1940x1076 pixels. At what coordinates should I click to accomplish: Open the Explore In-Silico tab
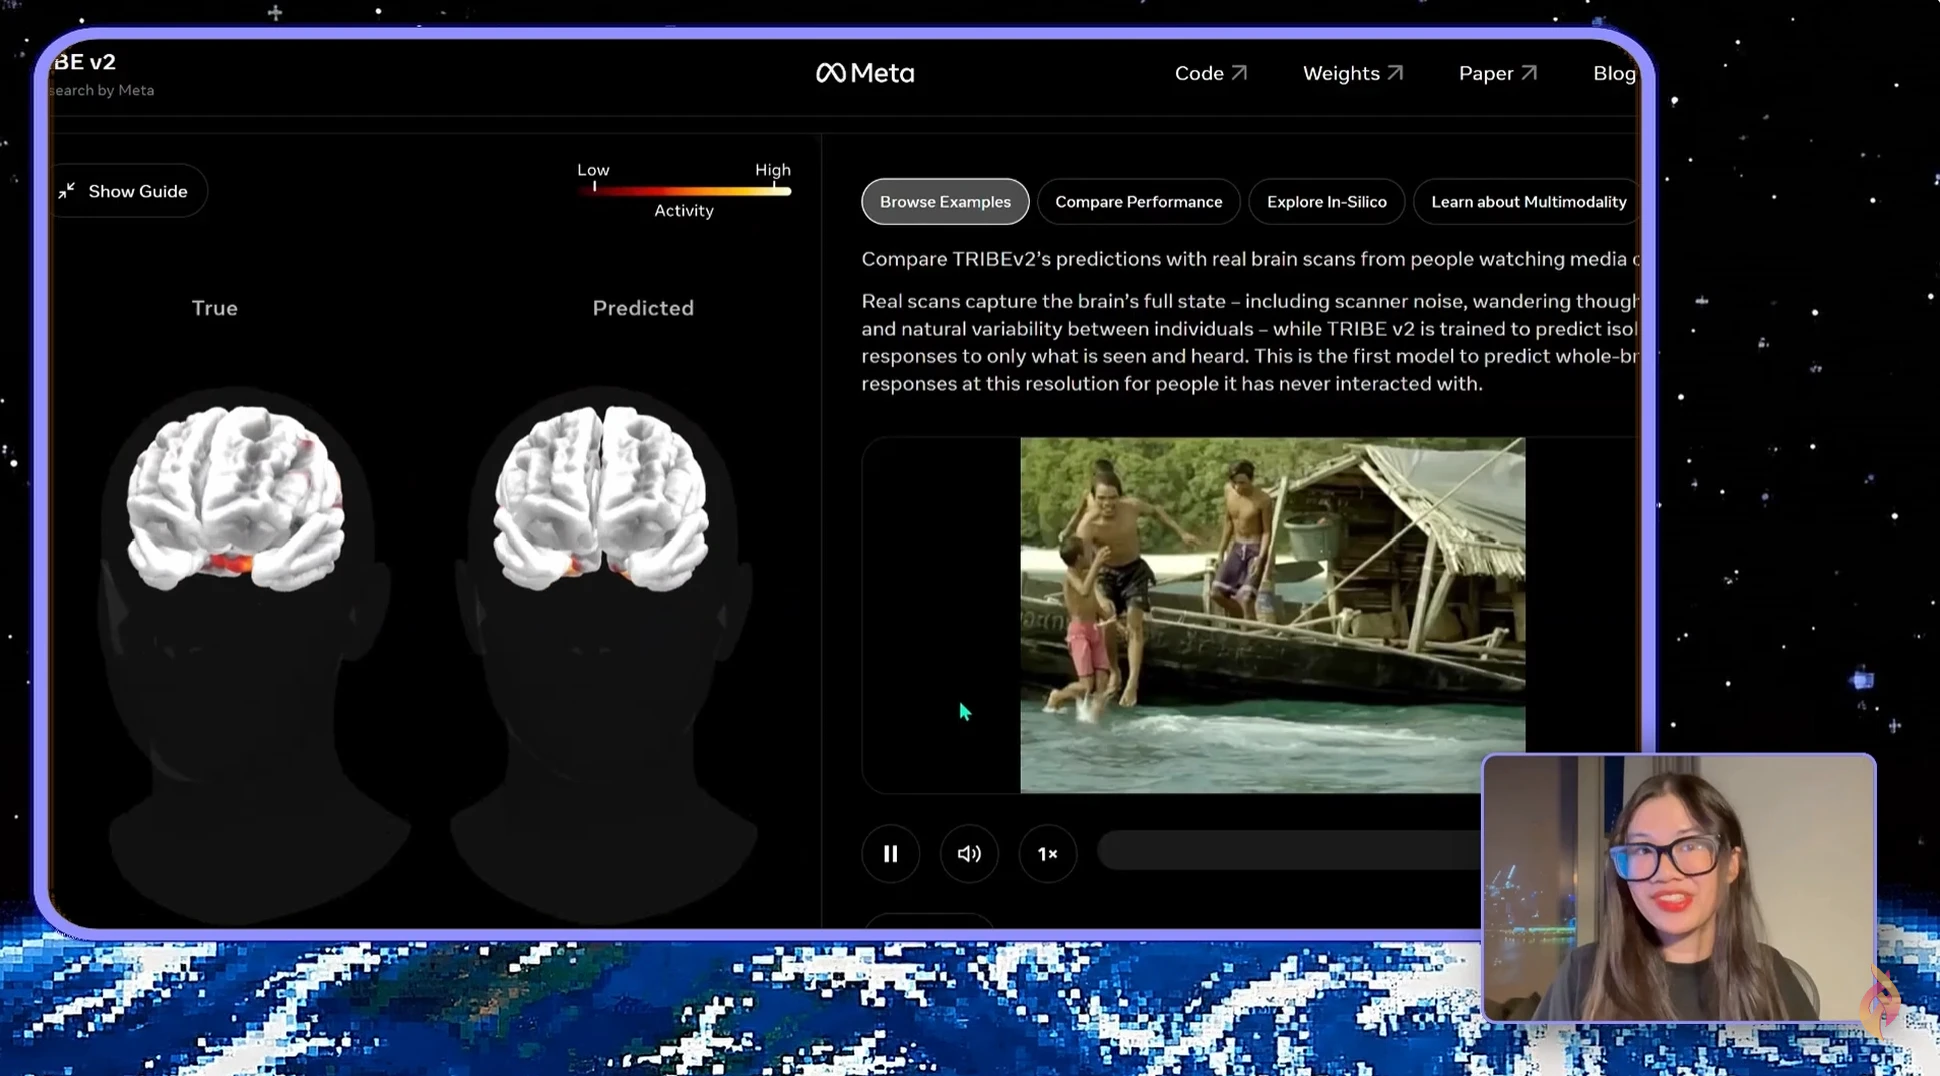pos(1326,202)
